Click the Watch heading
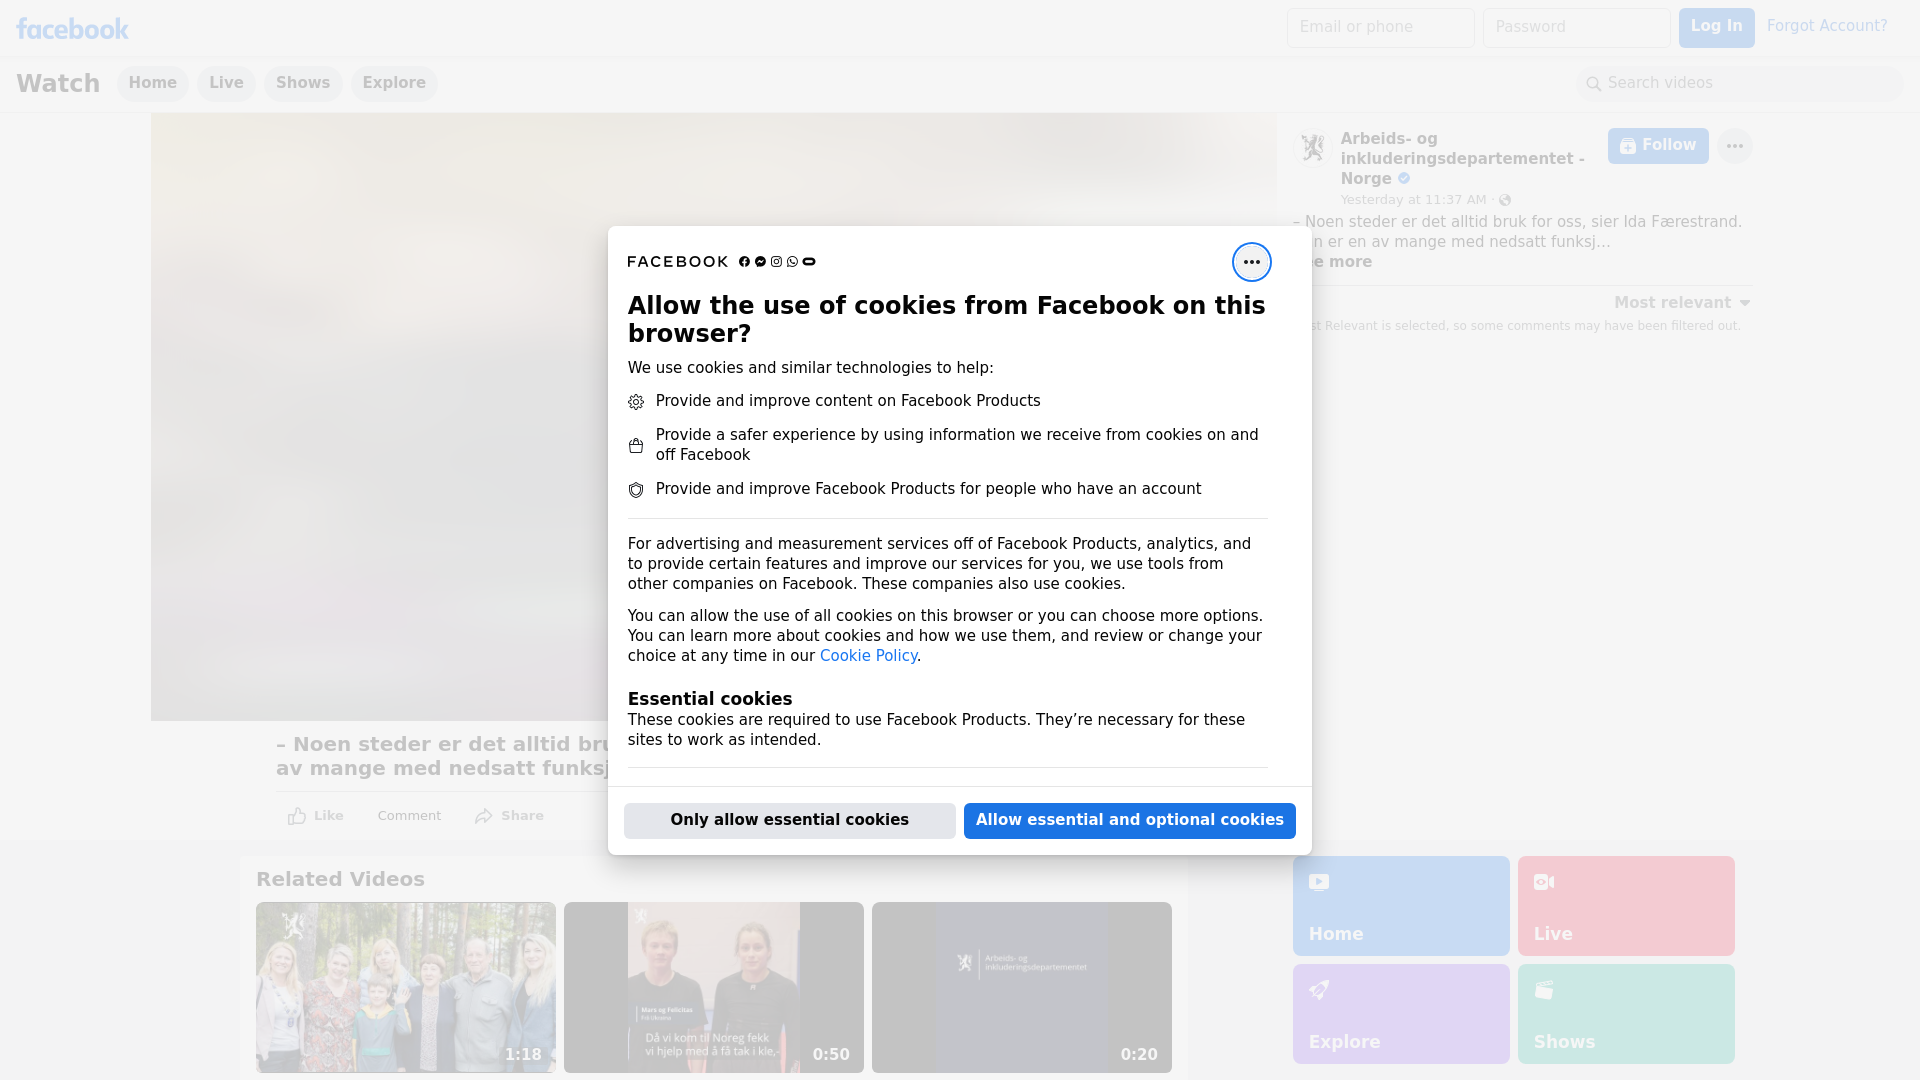 [x=58, y=84]
